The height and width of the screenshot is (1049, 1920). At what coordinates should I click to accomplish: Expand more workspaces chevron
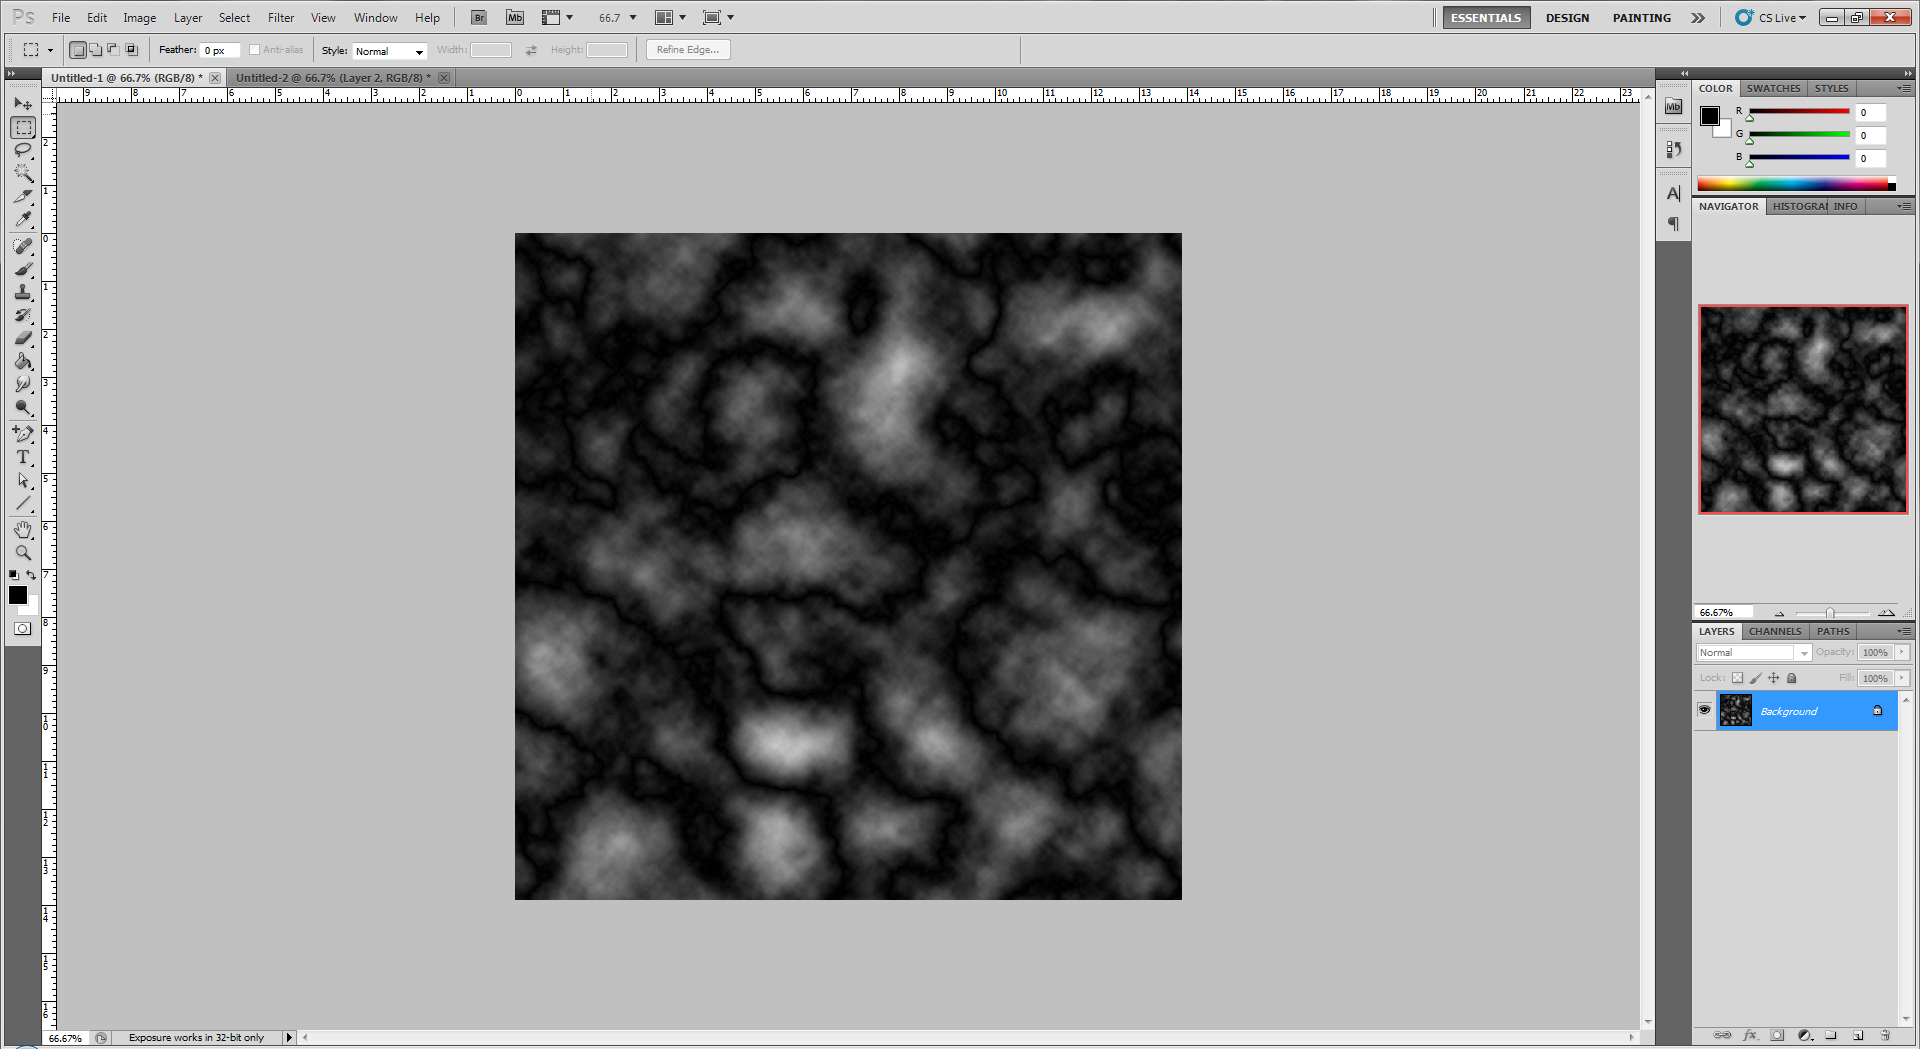click(x=1698, y=18)
